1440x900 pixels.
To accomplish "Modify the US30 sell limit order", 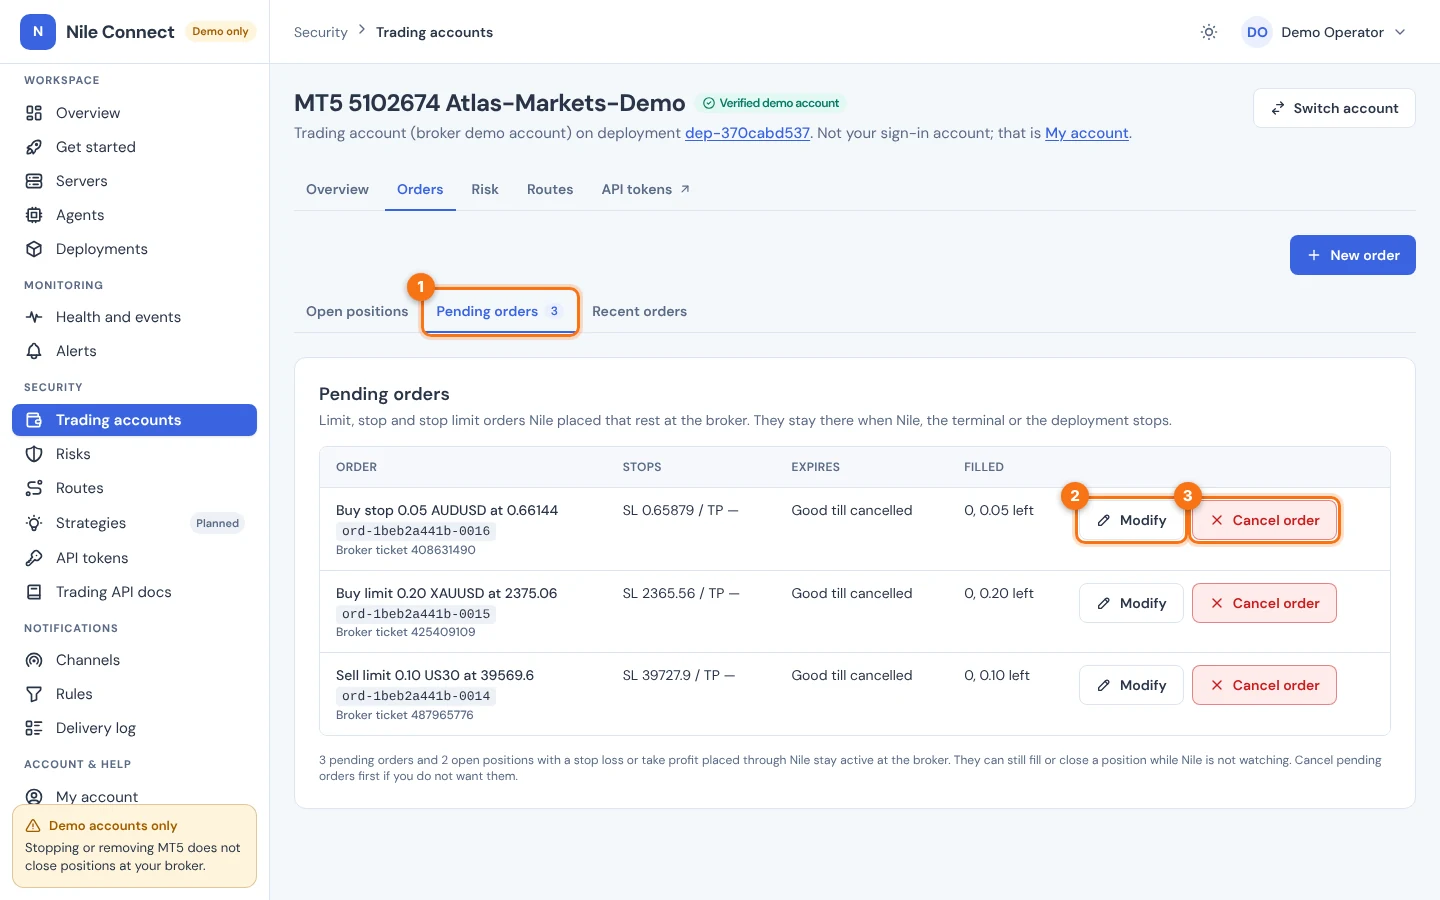I will click(x=1131, y=685).
